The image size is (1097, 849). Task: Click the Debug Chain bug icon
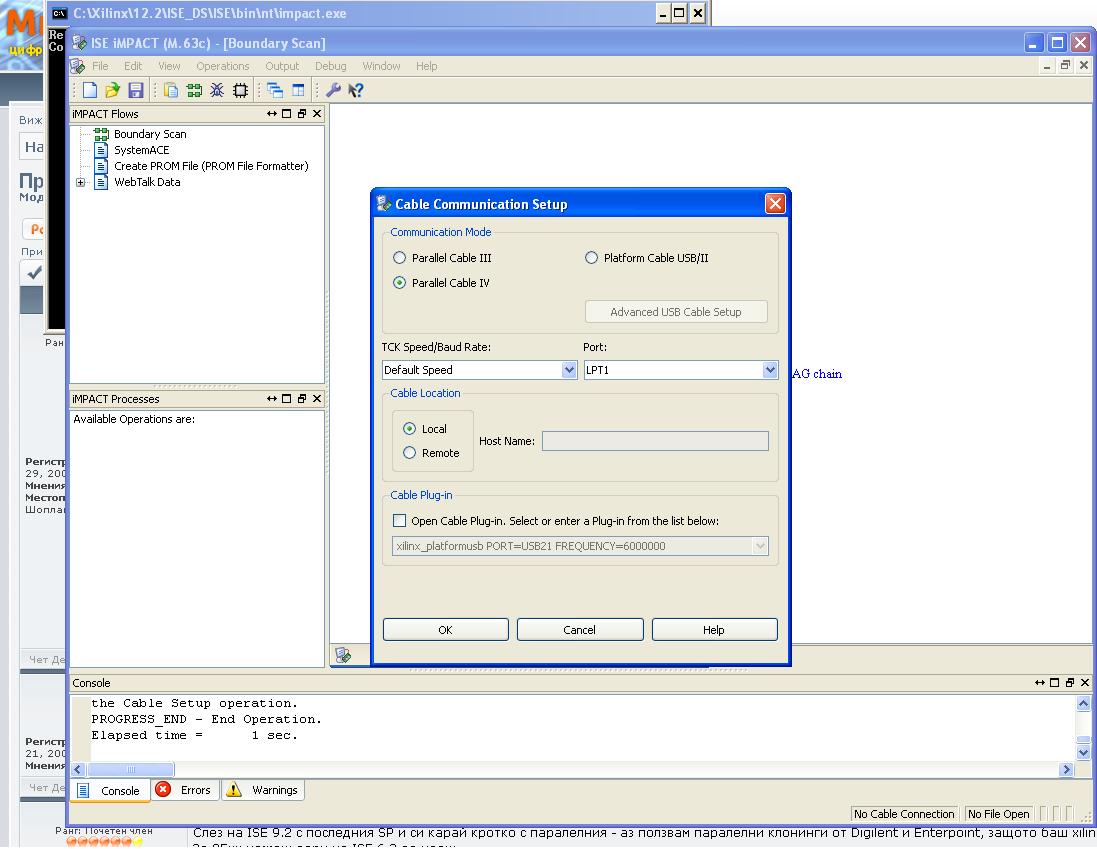coord(217,90)
